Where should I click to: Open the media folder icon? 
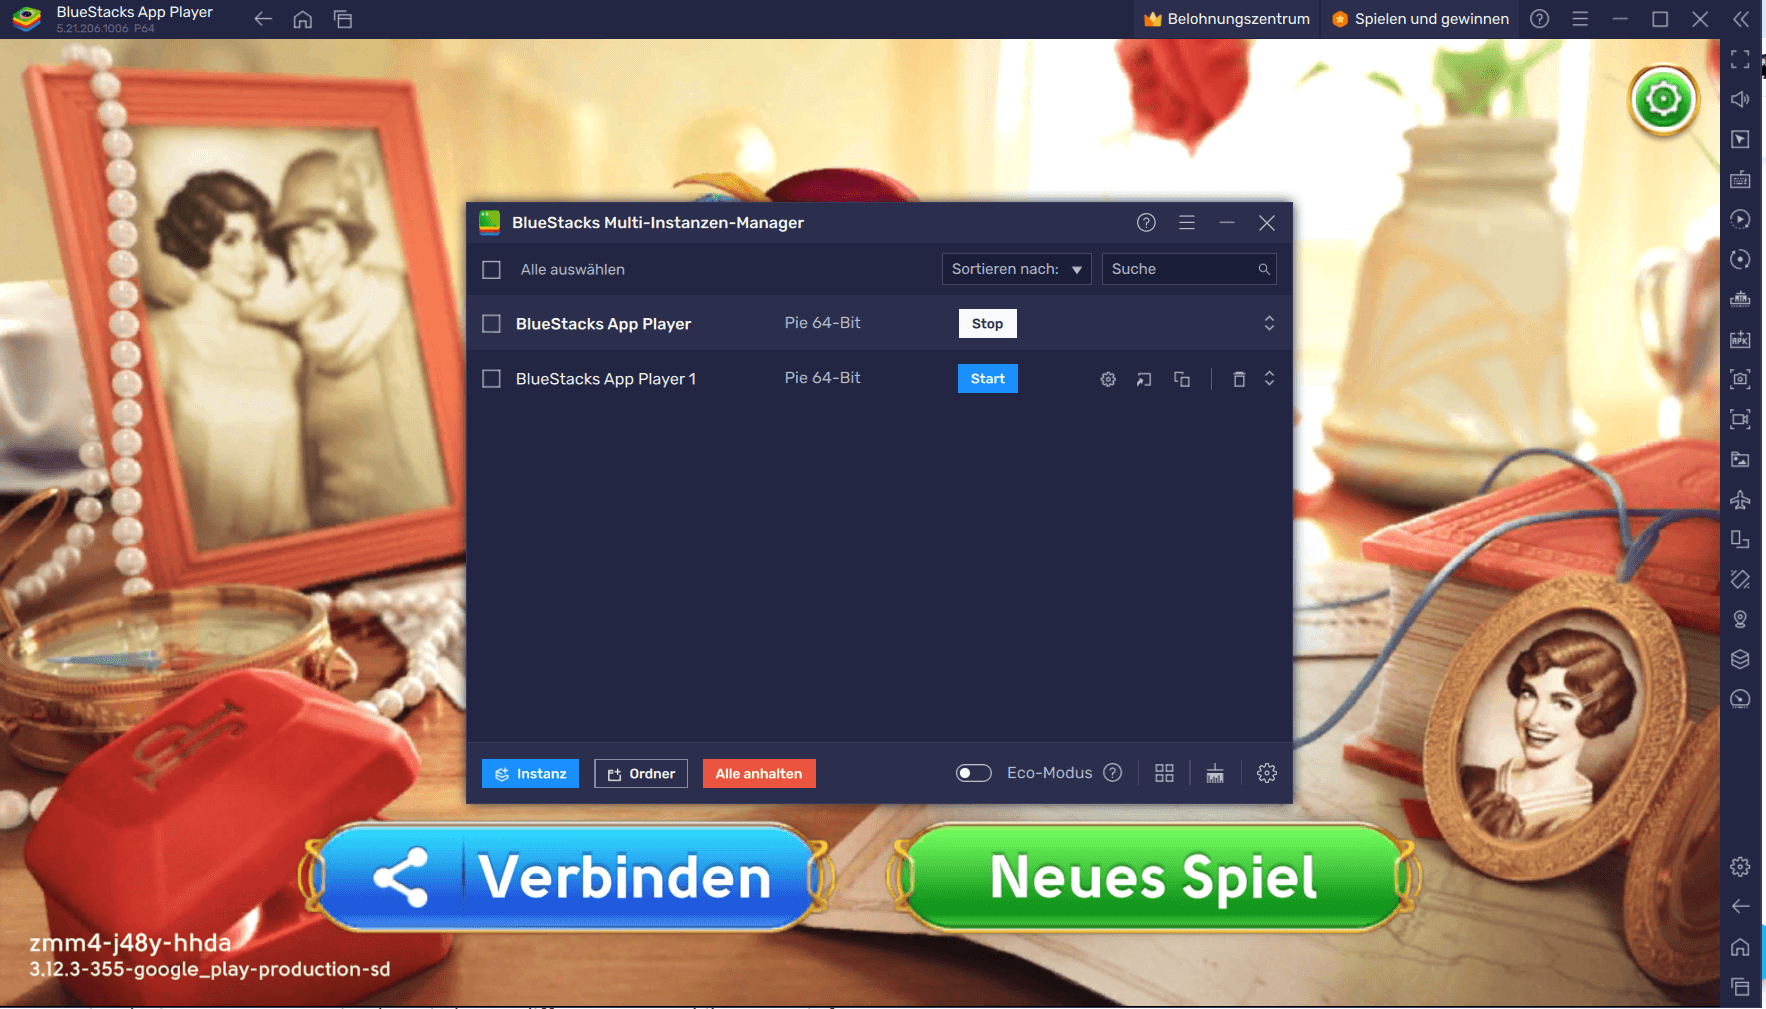(1740, 459)
